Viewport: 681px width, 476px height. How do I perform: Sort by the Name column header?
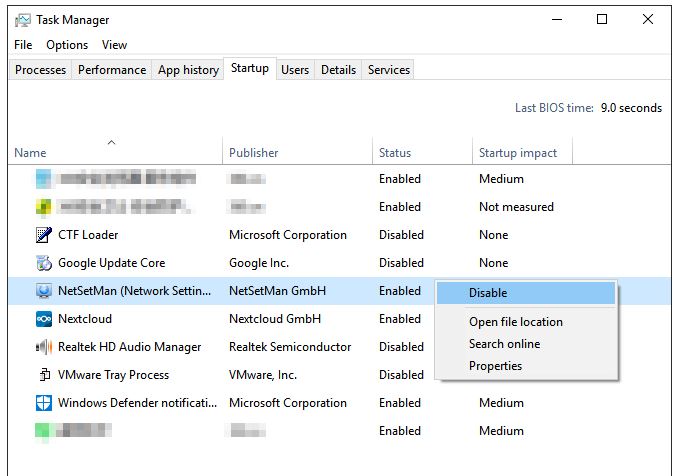coord(115,153)
